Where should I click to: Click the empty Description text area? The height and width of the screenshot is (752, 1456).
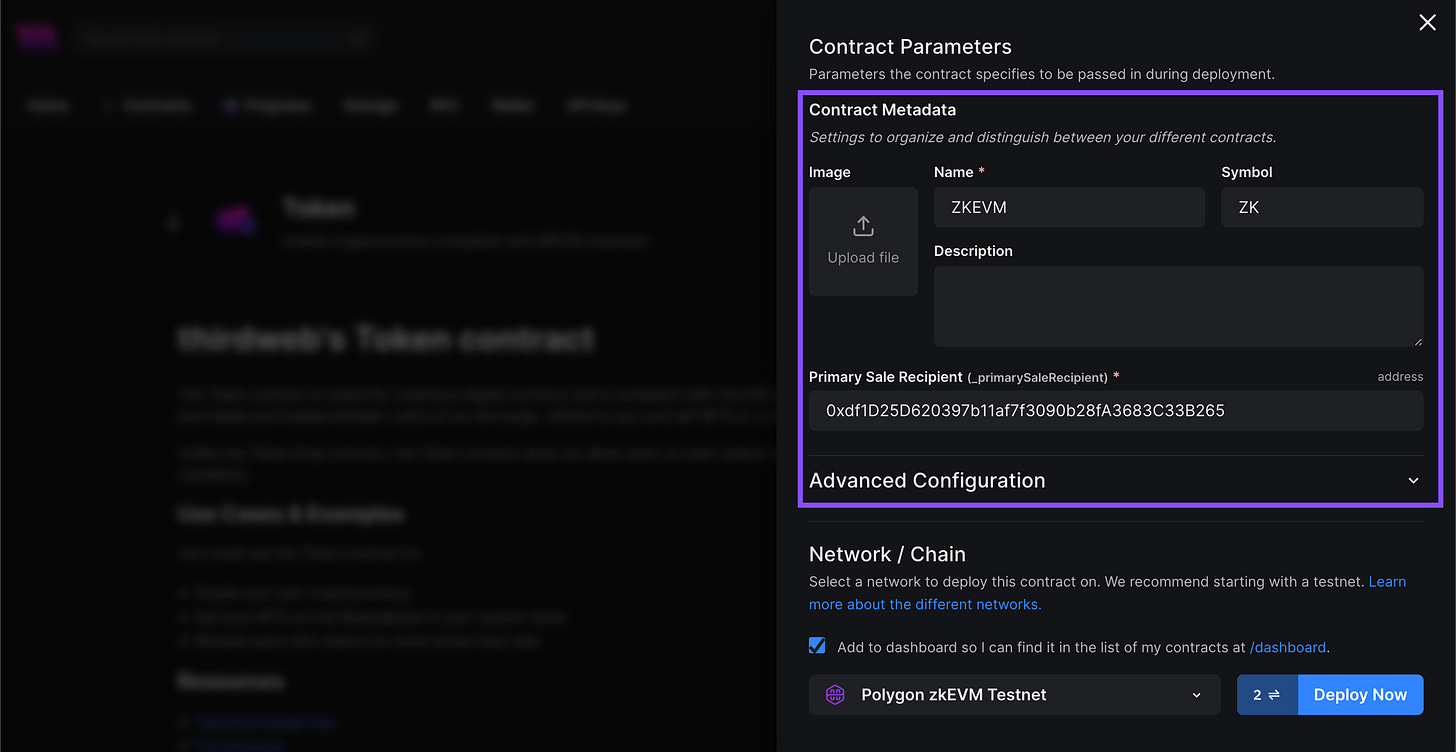pos(1178,306)
